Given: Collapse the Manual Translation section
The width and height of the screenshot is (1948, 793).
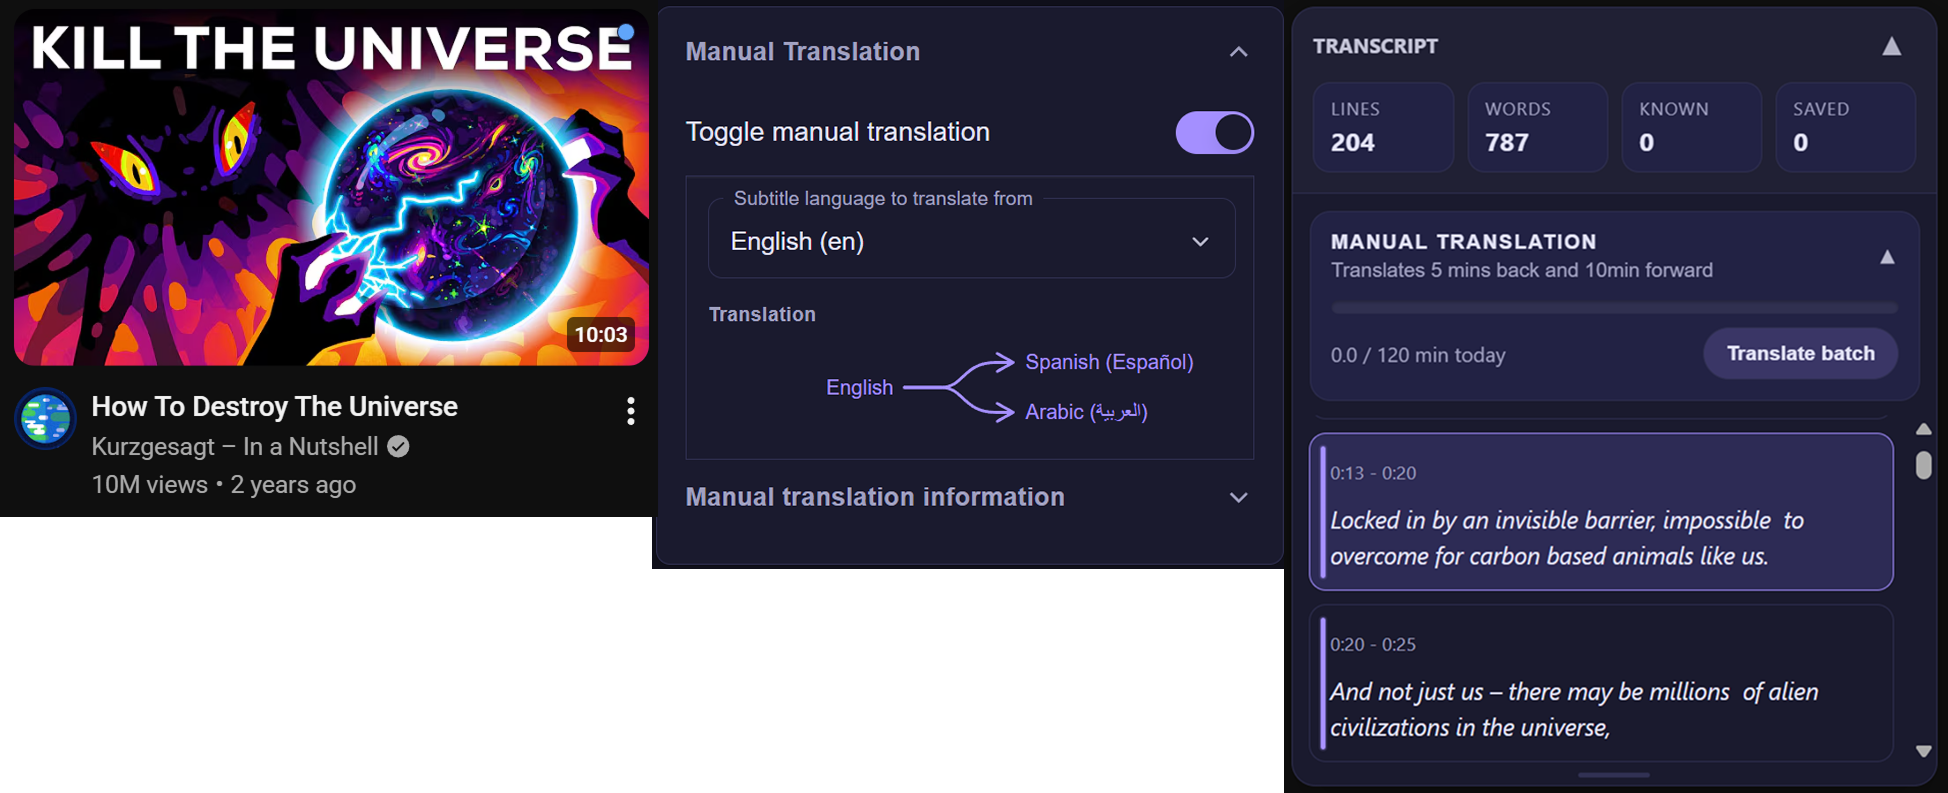Looking at the screenshot, I should 1238,52.
